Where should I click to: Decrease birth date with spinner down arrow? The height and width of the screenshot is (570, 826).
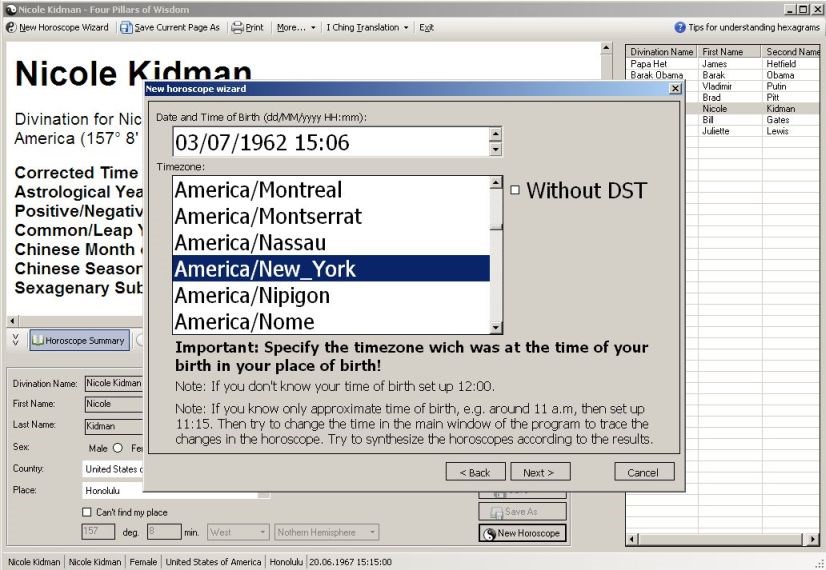495,150
